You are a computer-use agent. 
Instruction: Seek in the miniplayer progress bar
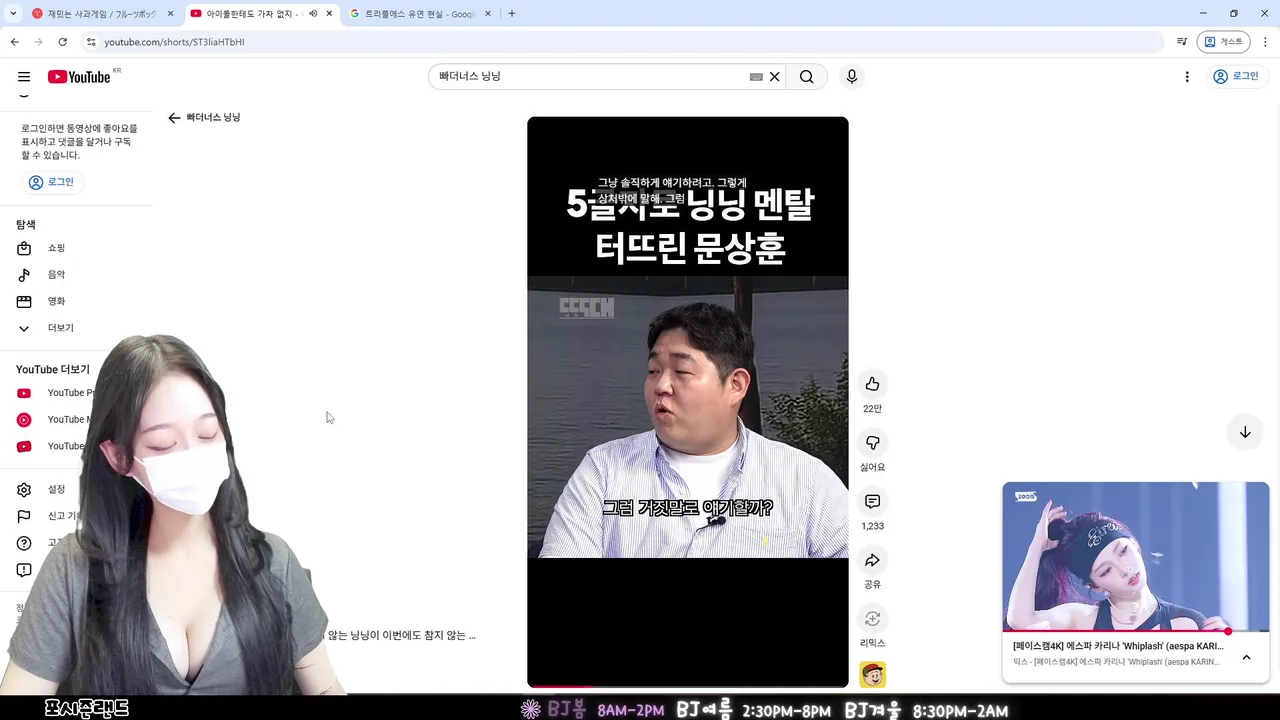point(1136,632)
